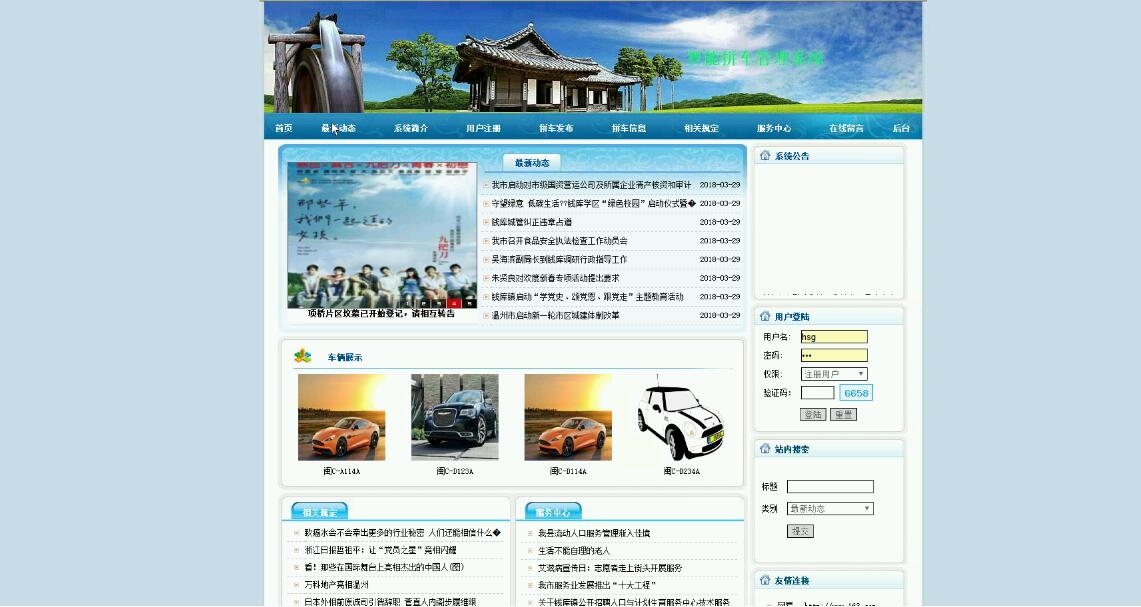
Task: Click the 重置 button
Action: (x=843, y=414)
